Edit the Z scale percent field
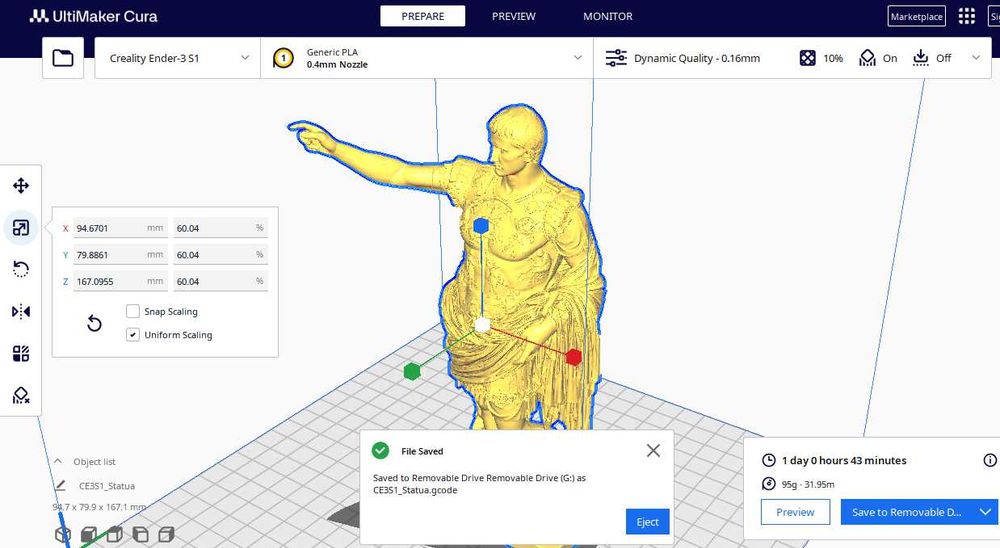This screenshot has height=548, width=1000. tap(221, 281)
